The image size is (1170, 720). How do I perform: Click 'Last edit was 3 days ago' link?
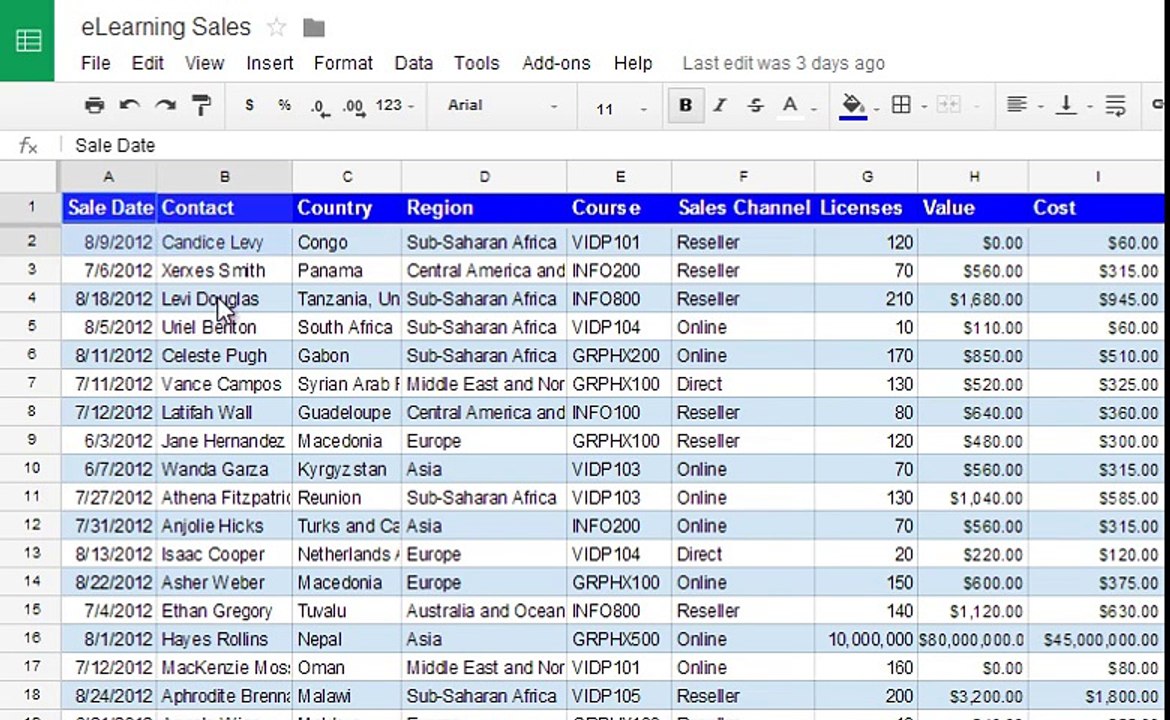pyautogui.click(x=783, y=63)
